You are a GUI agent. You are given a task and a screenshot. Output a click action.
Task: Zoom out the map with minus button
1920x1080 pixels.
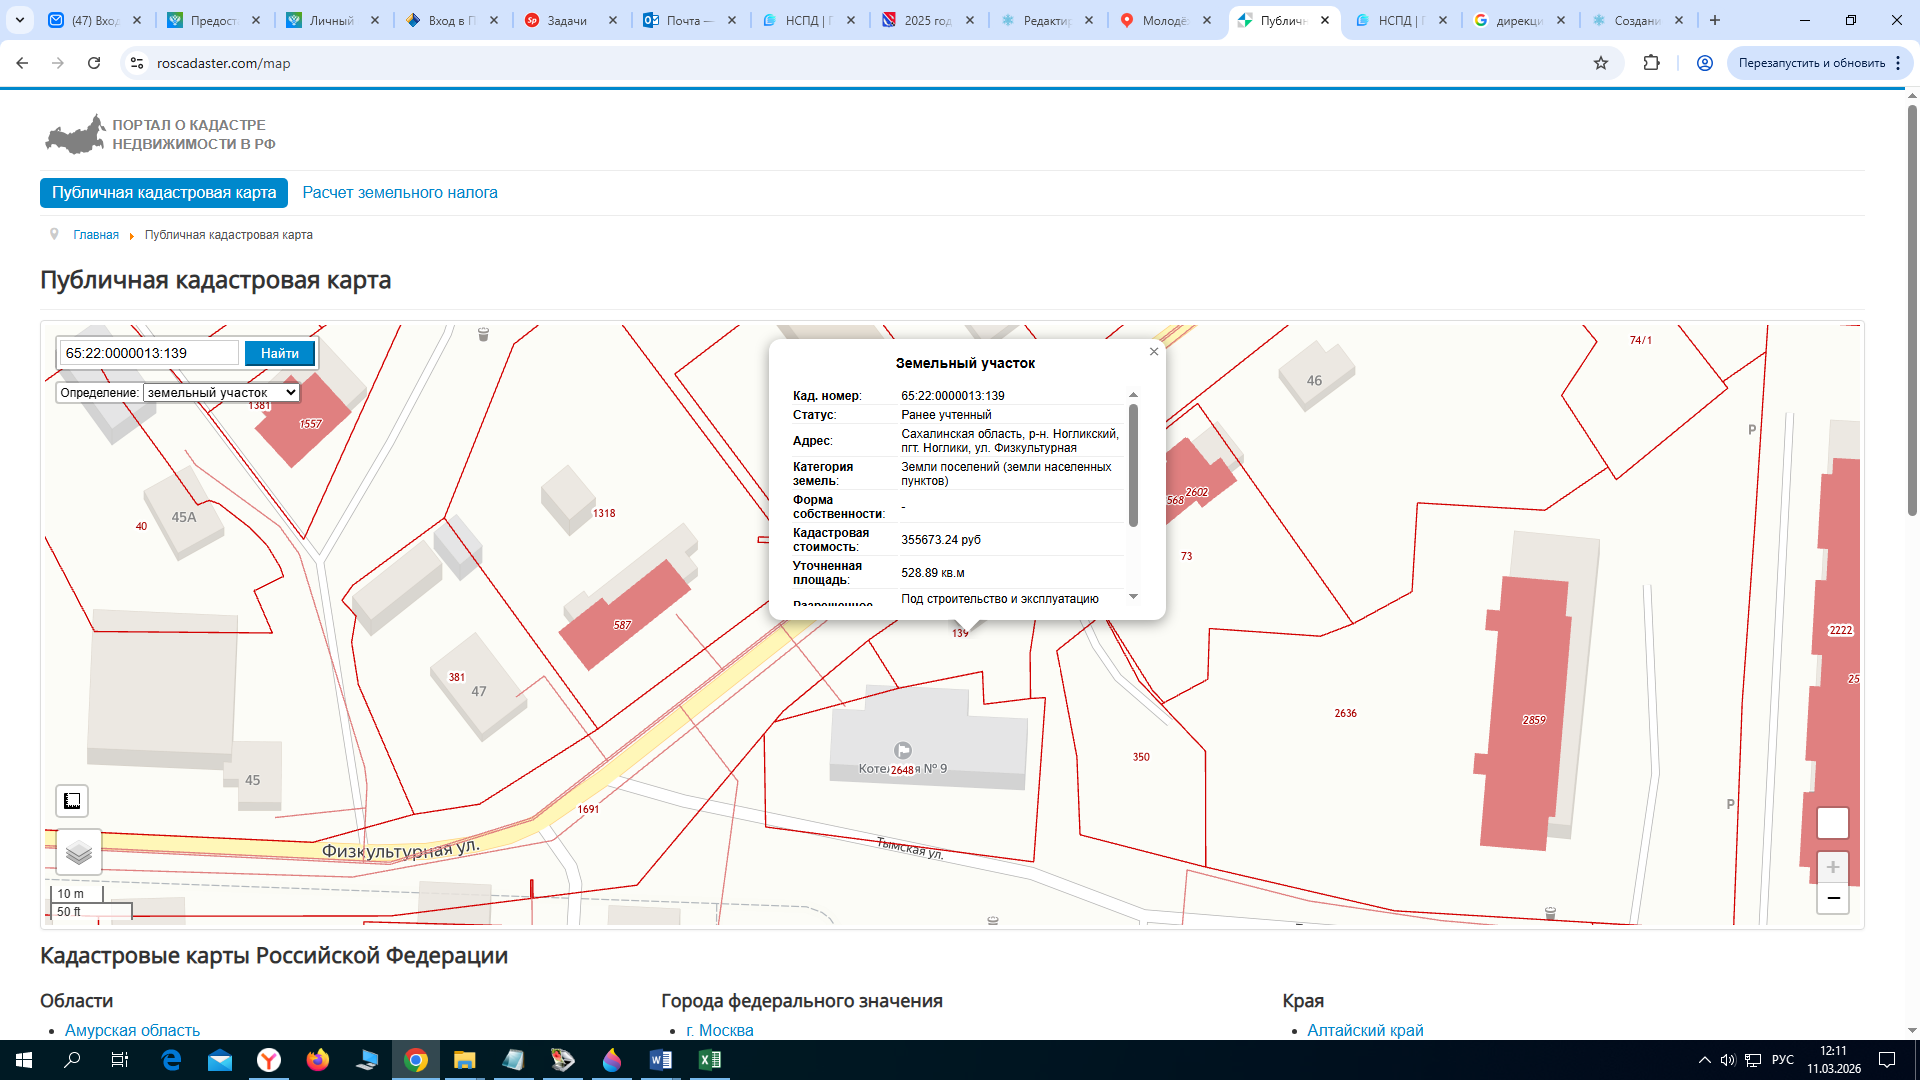pos(1832,898)
